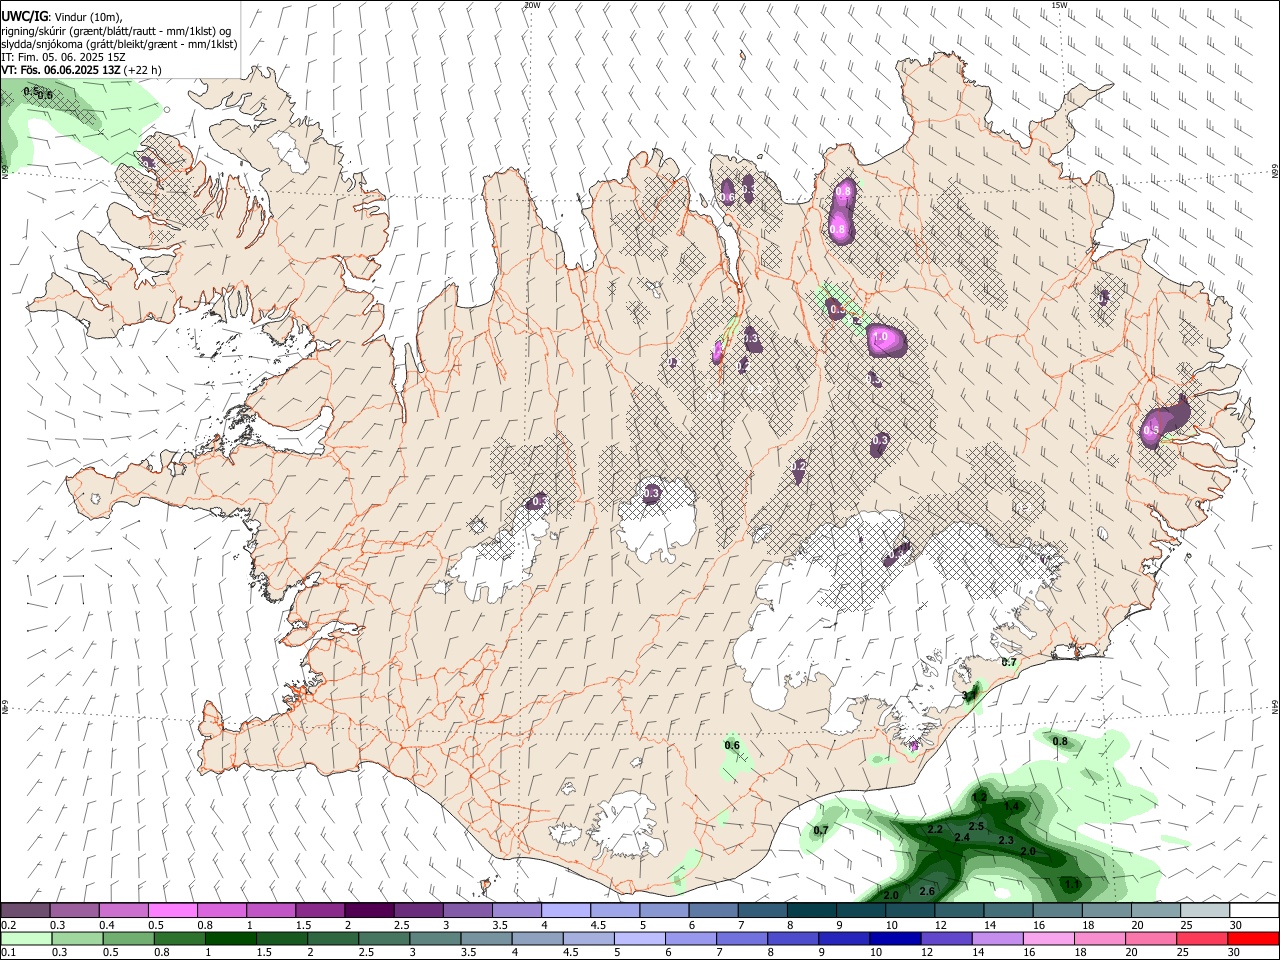Screen dimensions: 1280x960
Task: Click the '1.4' rainfall value offshore
Action: 1012,806
